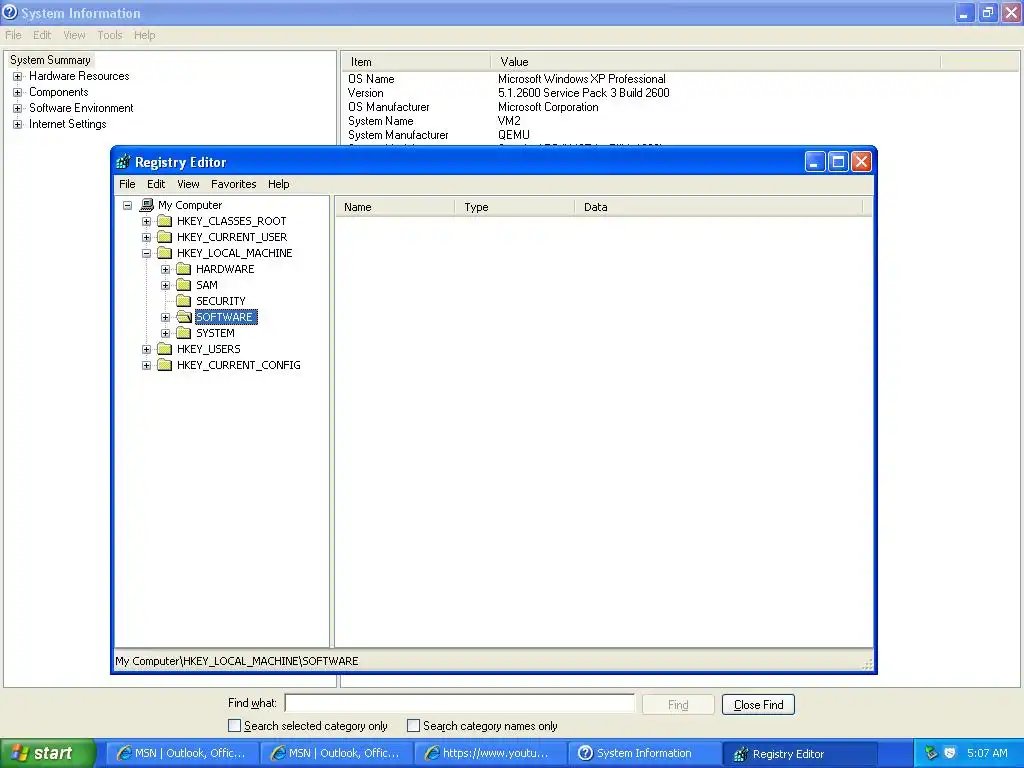Enable Search category names only checkbox

[x=413, y=726]
